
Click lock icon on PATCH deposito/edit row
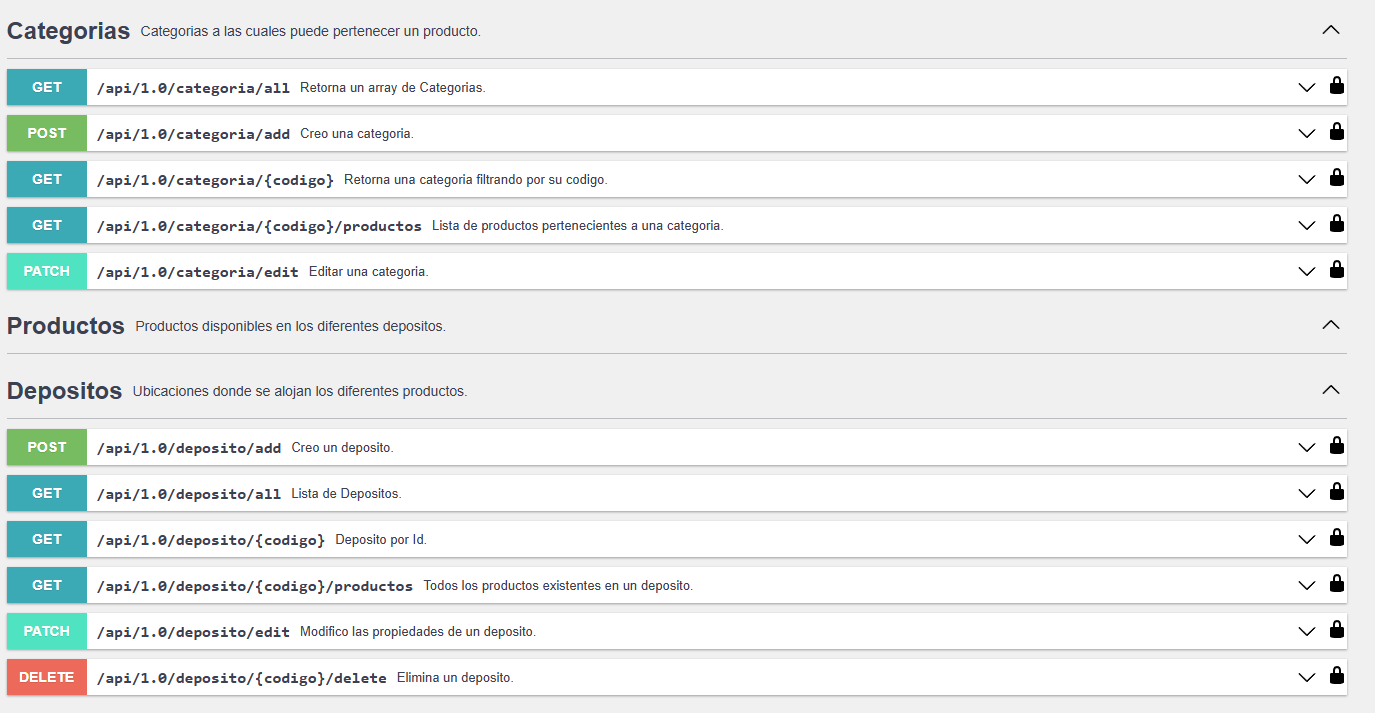(1336, 629)
